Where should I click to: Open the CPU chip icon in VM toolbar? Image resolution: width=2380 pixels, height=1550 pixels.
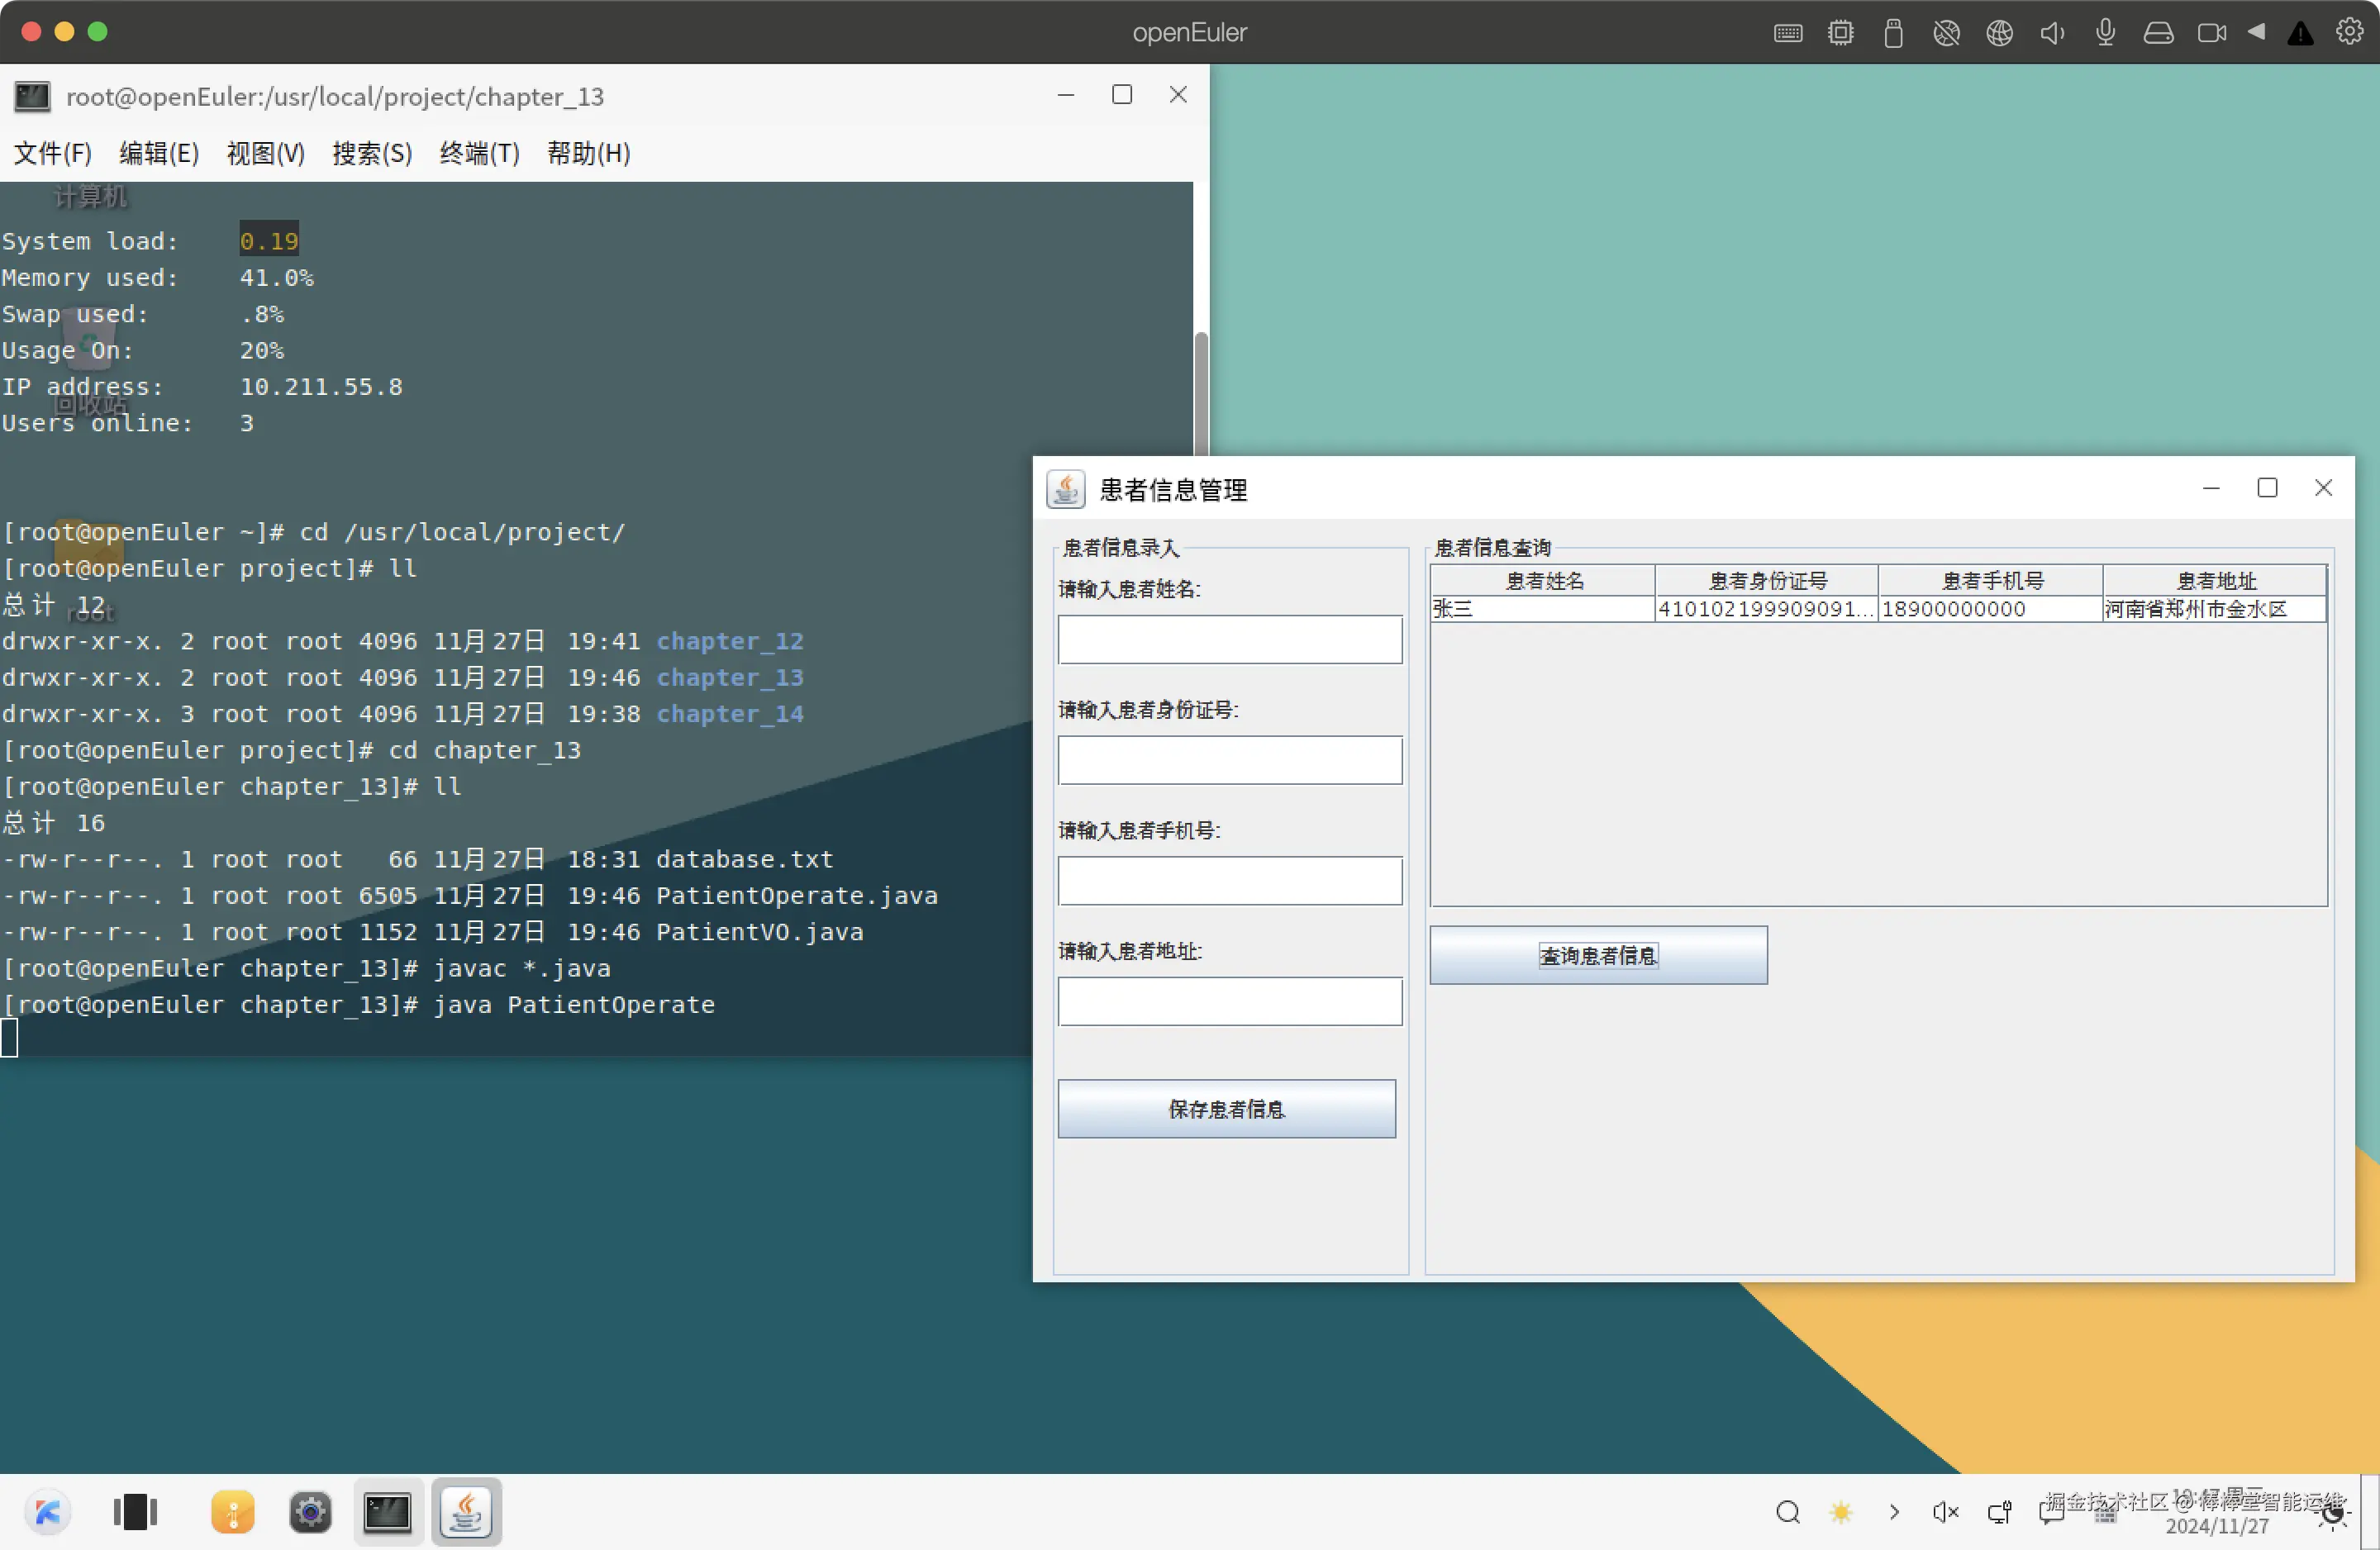click(1840, 33)
